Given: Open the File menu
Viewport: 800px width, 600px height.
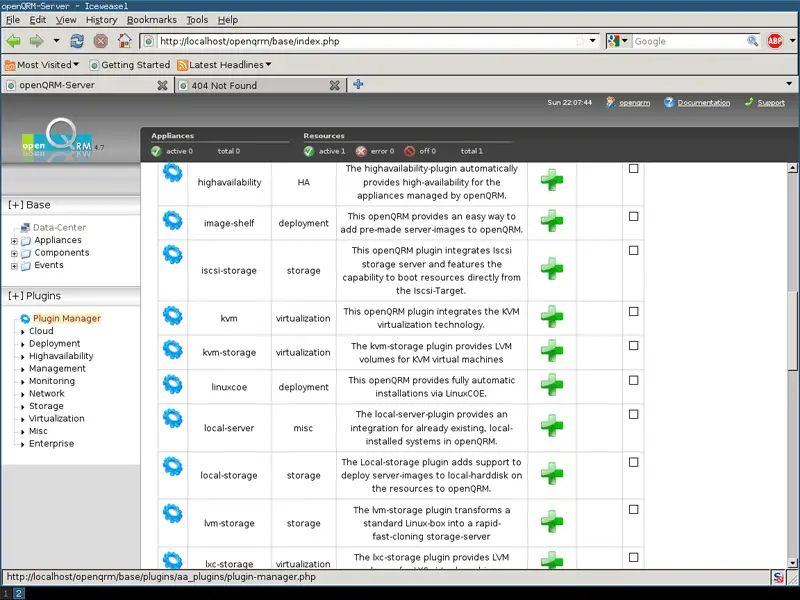Looking at the screenshot, I should click(13, 20).
